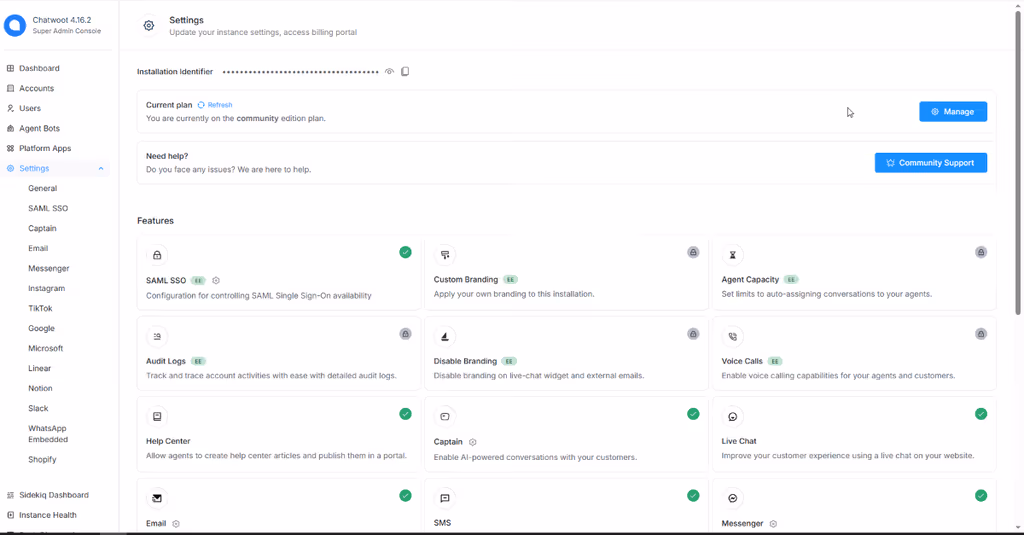Open the Email feature gear settings

(176, 524)
